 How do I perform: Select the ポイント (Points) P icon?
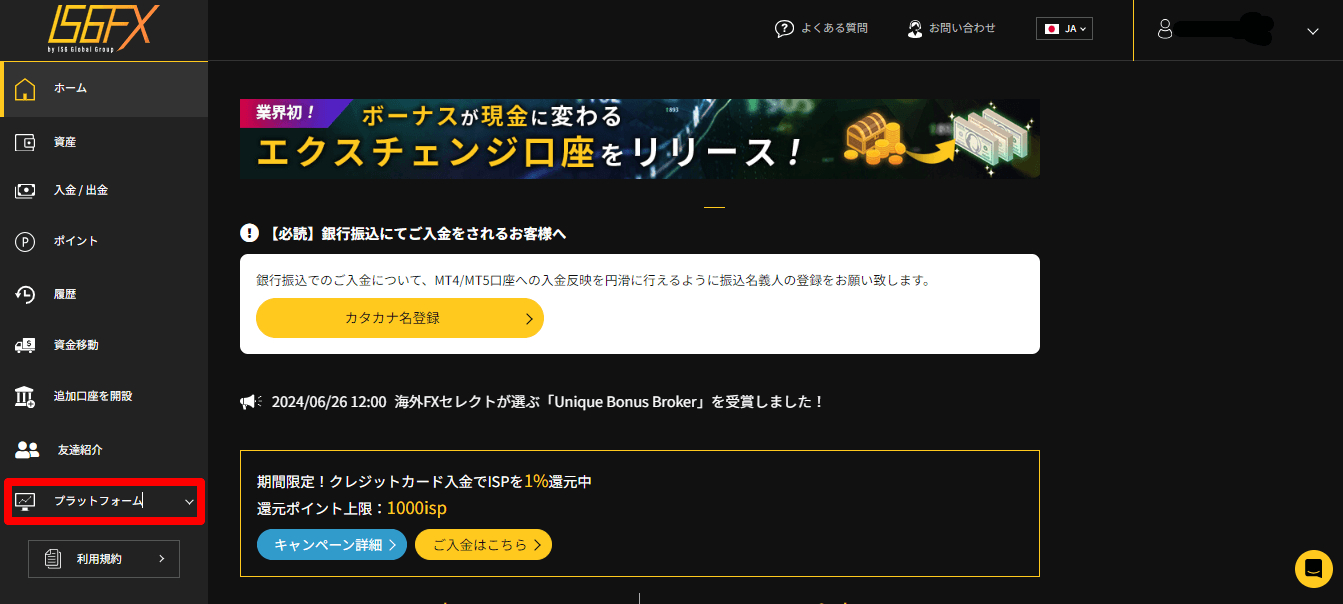(x=25, y=241)
